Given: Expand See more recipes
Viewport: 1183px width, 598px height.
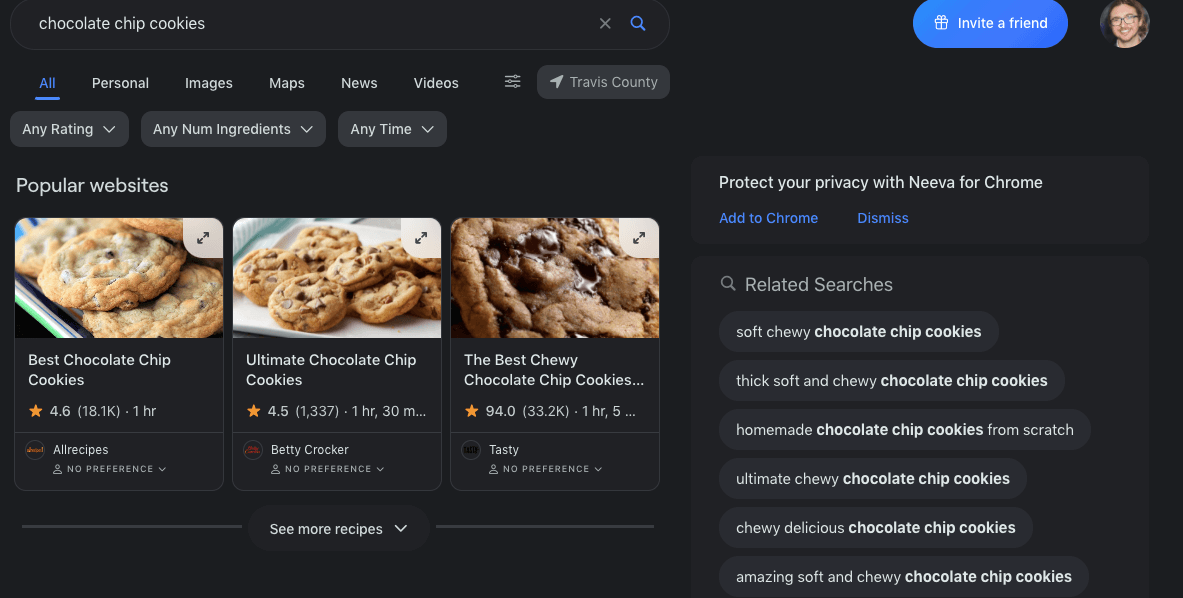Looking at the screenshot, I should click(x=338, y=528).
